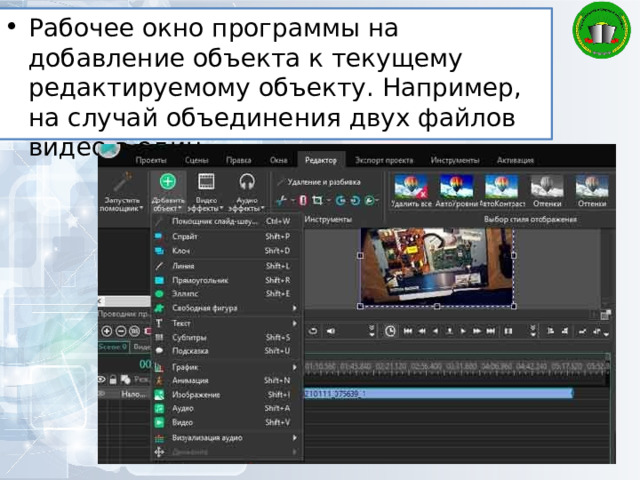
Task: Click the green rotate-by-angle icon
Action: tap(370, 200)
